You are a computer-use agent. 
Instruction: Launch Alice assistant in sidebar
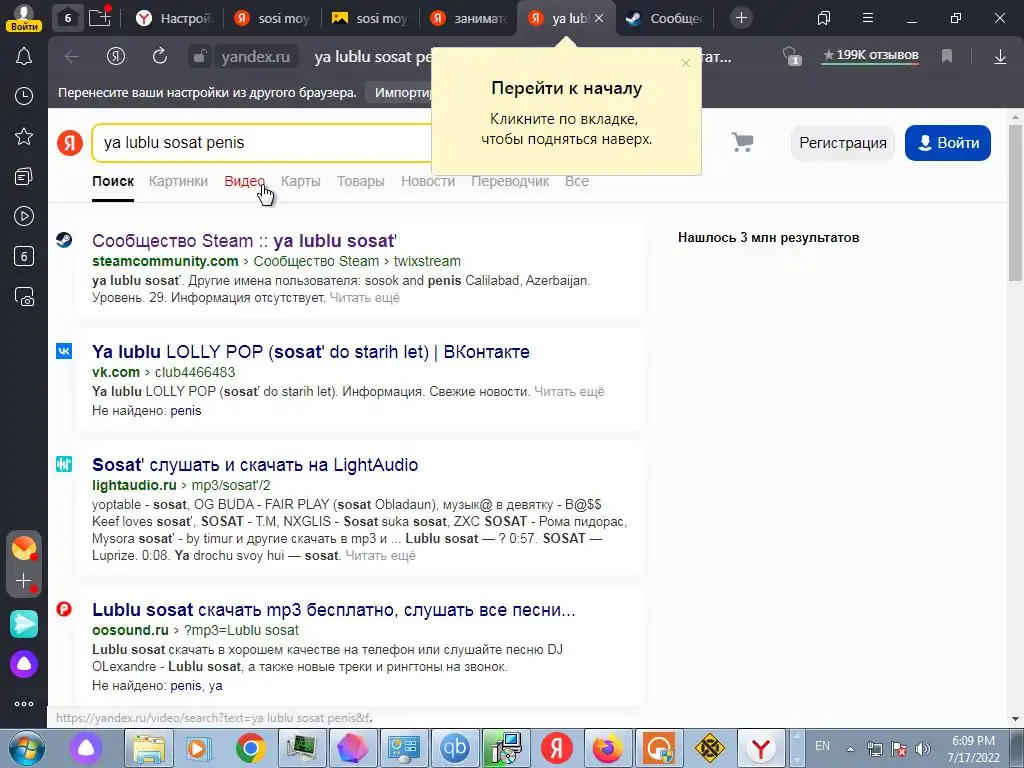click(x=24, y=664)
